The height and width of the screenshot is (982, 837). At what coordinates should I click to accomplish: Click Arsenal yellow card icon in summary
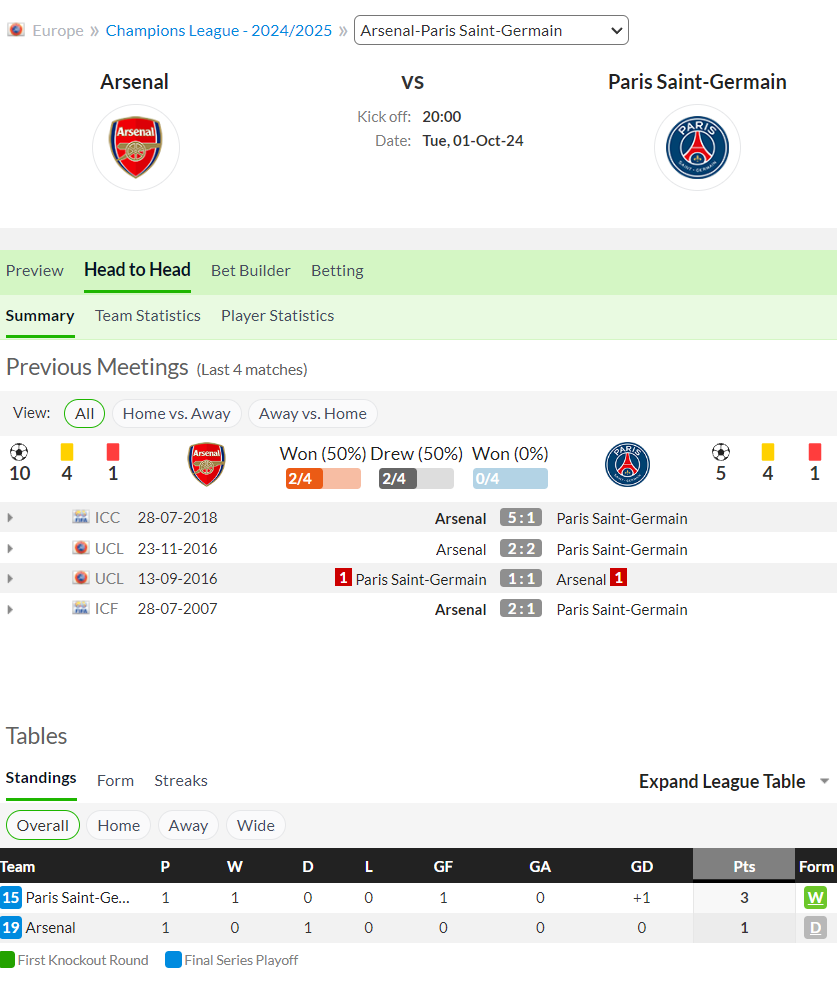coord(66,452)
